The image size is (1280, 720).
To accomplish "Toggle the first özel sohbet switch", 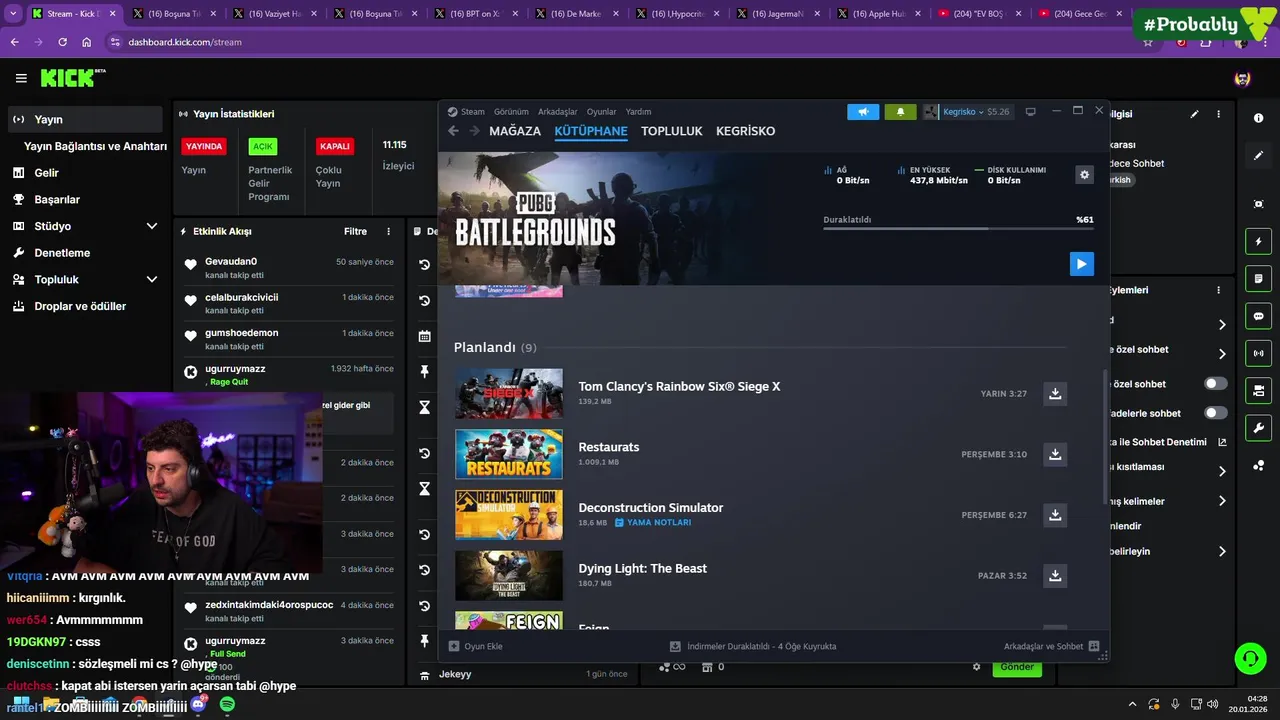I will click(1215, 384).
